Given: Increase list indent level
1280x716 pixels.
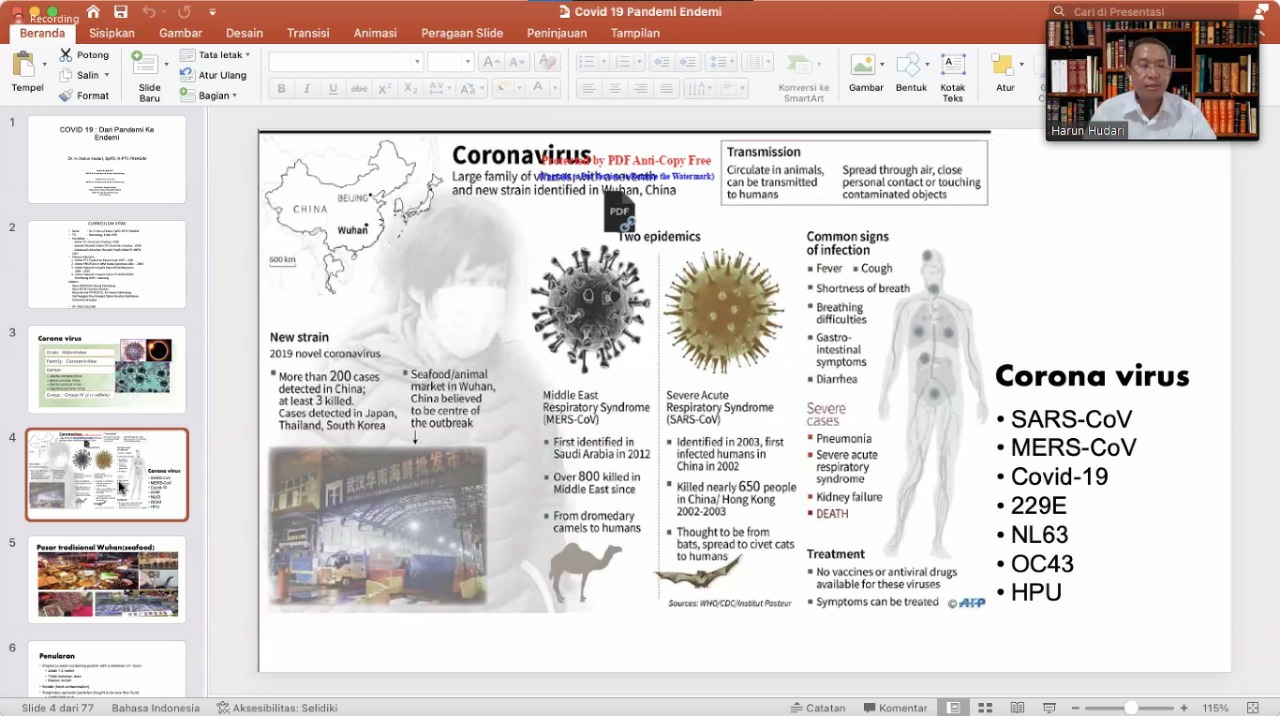Looking at the screenshot, I should click(689, 62).
